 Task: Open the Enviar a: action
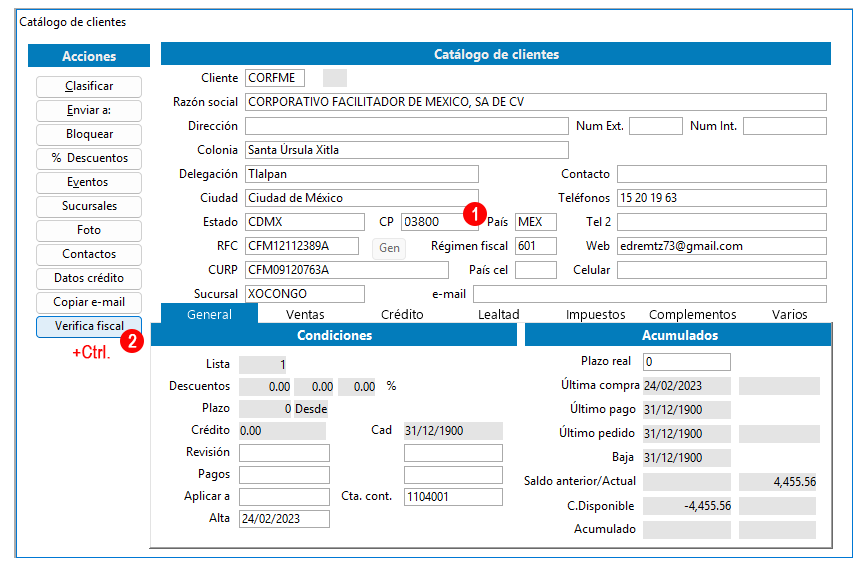click(89, 110)
